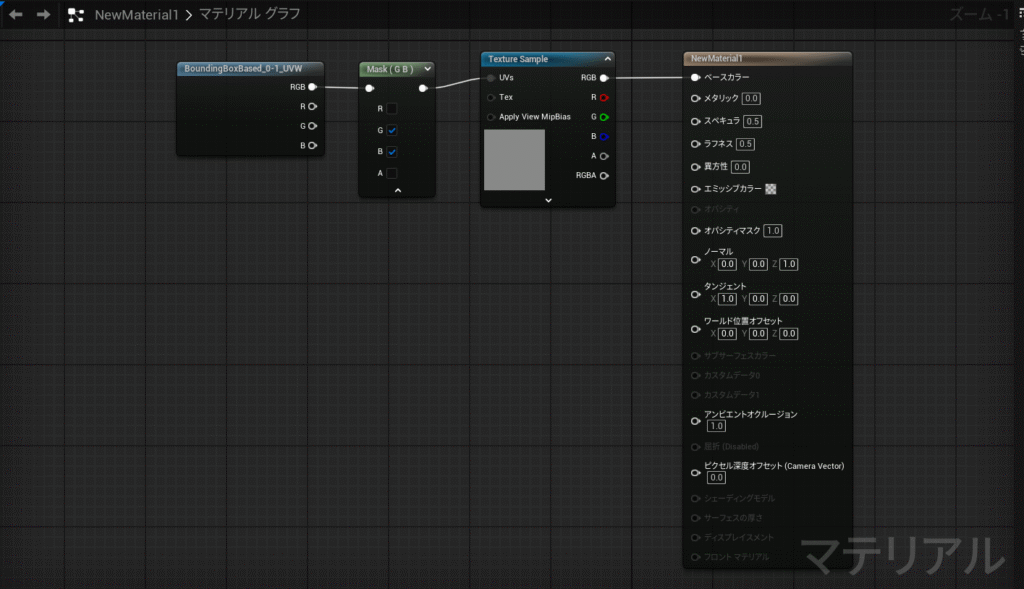Screen dimensions: 1024x589
Task: Click the スペキュラ input pin
Action: [x=696, y=121]
